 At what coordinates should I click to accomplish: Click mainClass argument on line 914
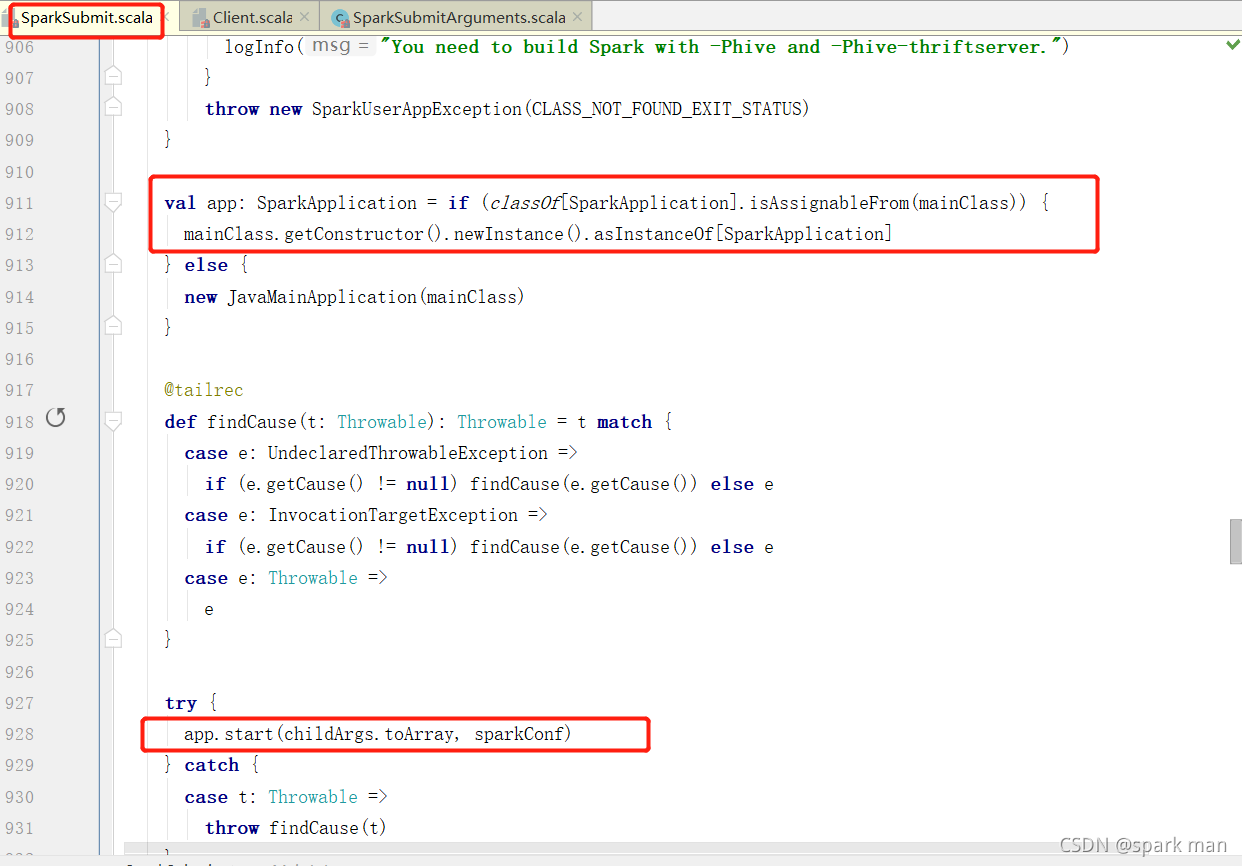point(470,297)
